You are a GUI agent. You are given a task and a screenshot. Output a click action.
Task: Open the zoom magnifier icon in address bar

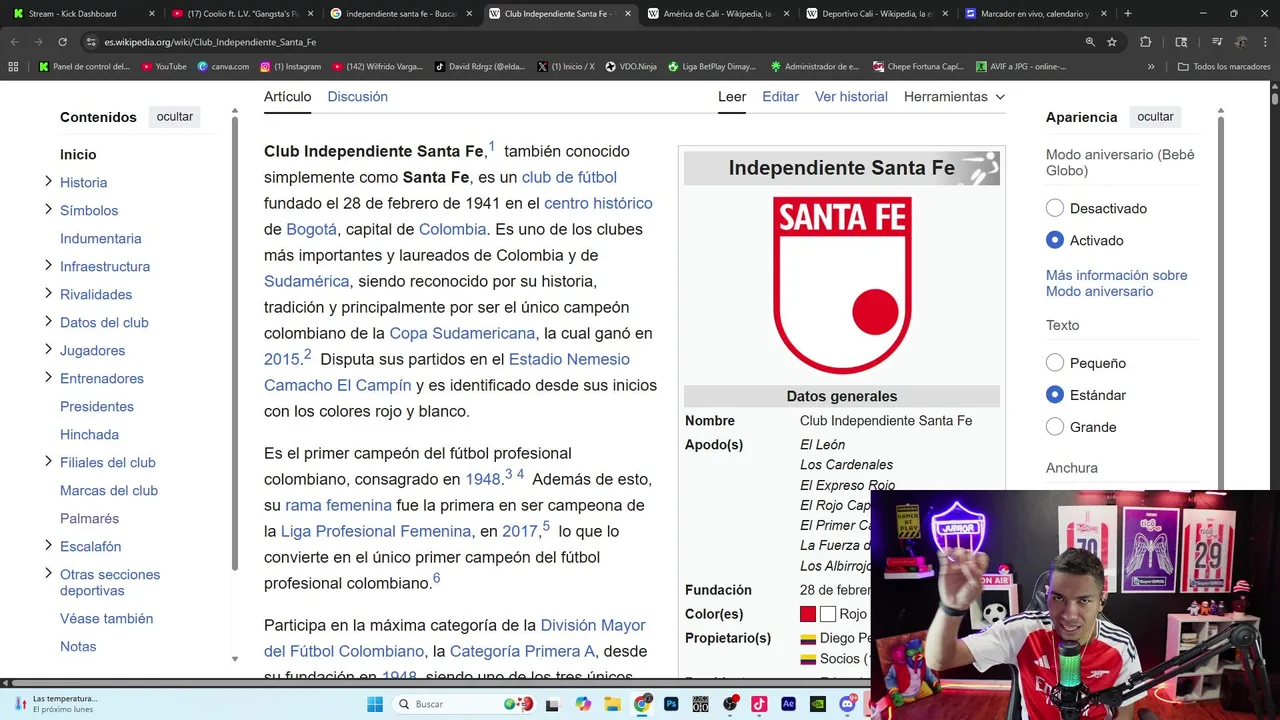pos(1090,42)
